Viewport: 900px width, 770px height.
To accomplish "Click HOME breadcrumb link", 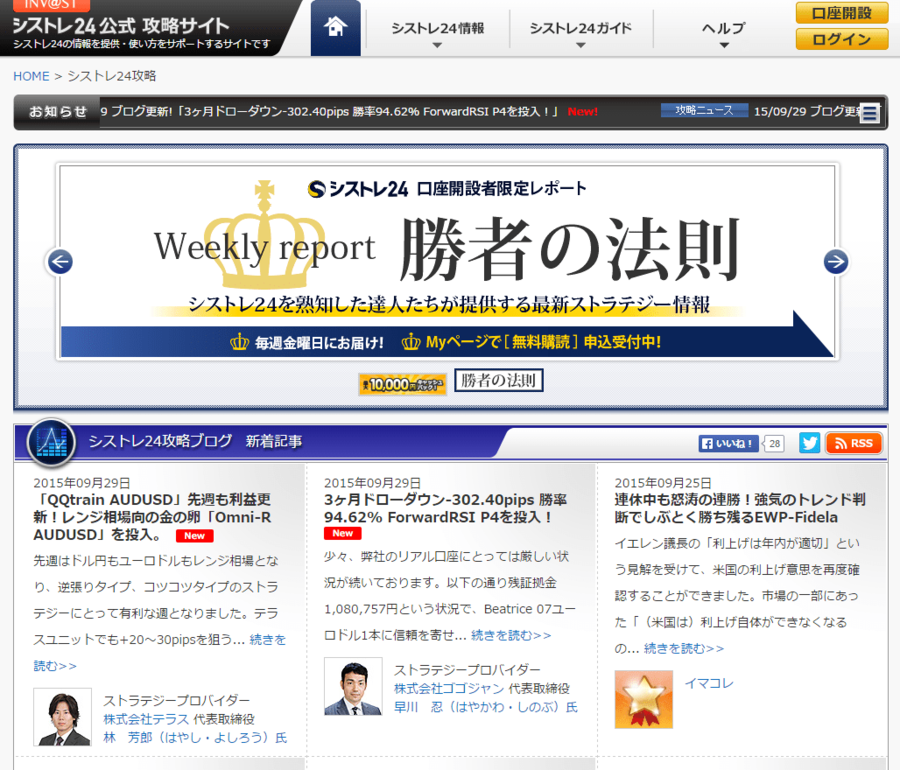I will (31, 76).
